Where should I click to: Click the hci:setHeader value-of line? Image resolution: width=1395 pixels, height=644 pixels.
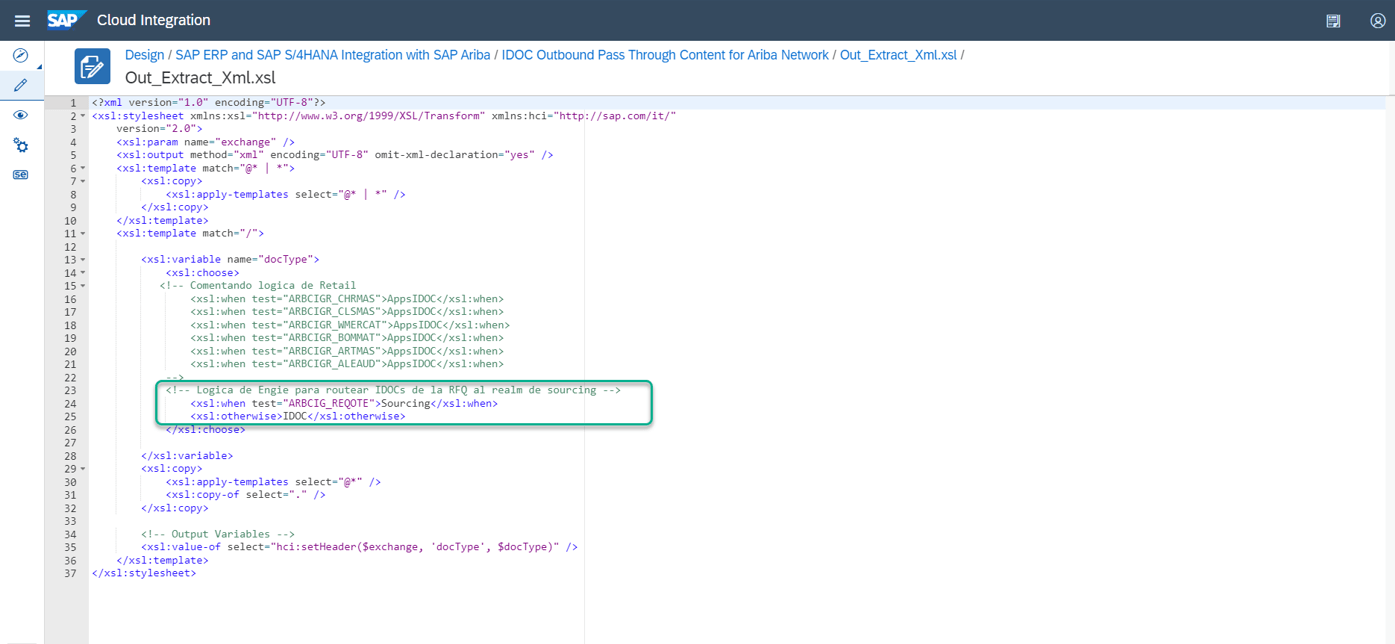point(359,547)
